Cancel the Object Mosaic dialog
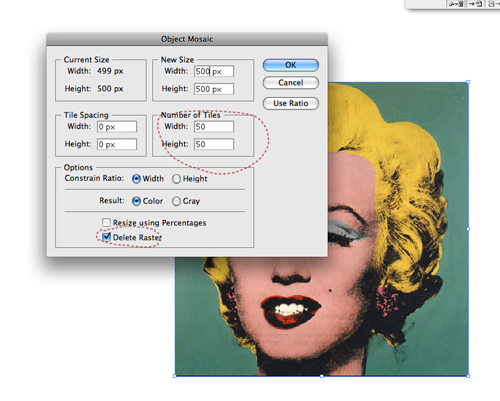 tap(291, 83)
